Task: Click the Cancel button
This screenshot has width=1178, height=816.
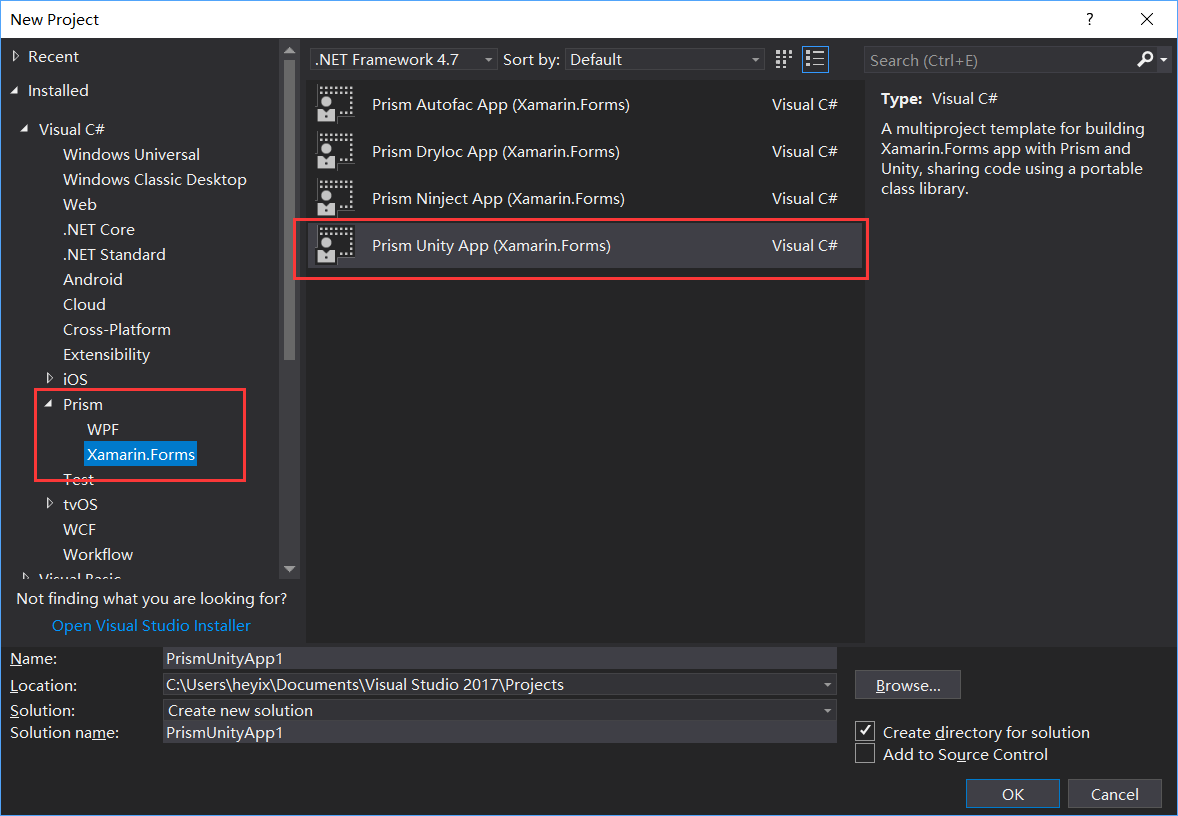Action: click(x=1114, y=794)
